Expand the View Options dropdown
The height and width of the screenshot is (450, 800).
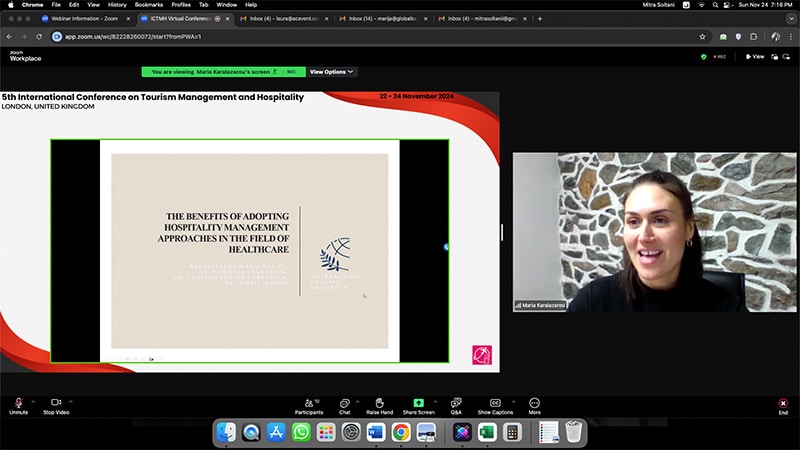click(331, 72)
